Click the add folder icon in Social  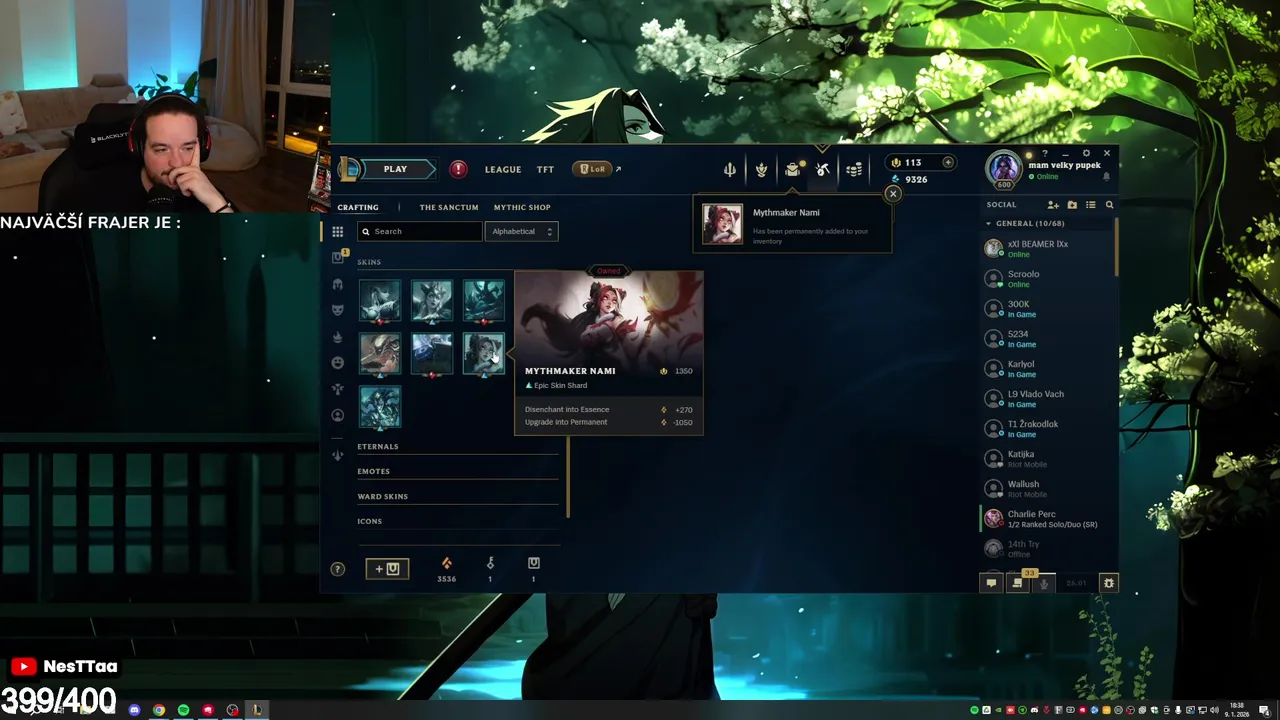point(1072,205)
